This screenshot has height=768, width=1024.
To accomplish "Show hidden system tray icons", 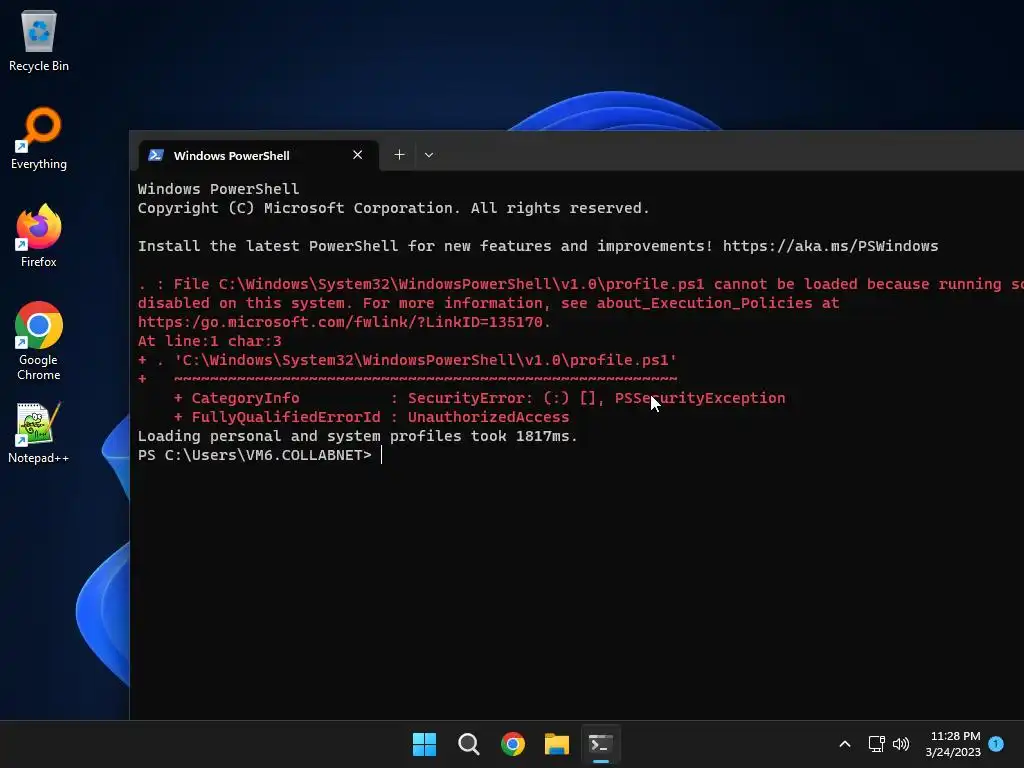I will [844, 744].
